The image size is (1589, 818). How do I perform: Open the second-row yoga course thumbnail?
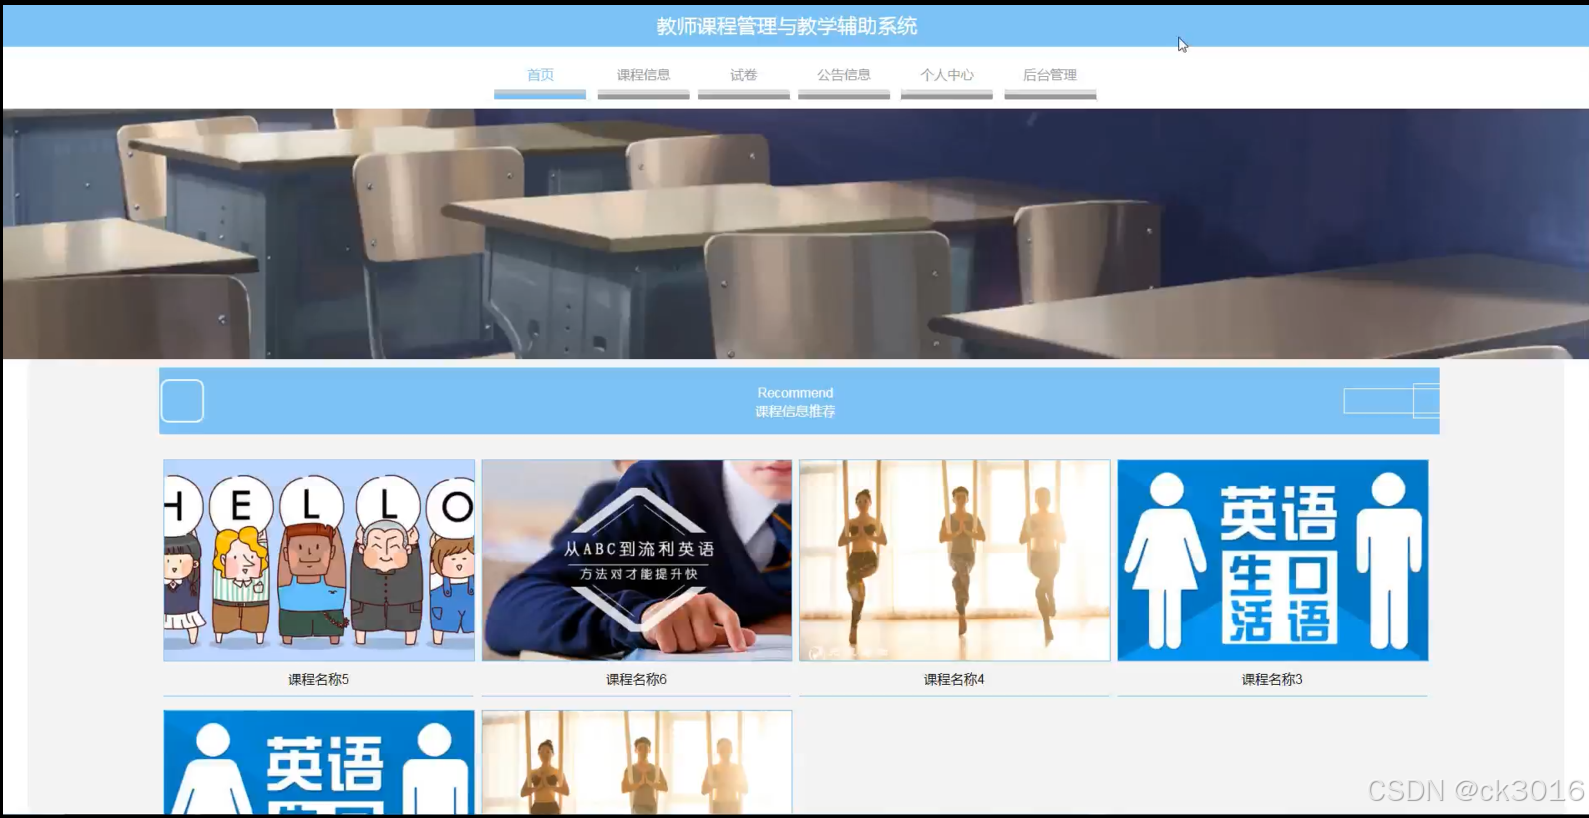[637, 762]
